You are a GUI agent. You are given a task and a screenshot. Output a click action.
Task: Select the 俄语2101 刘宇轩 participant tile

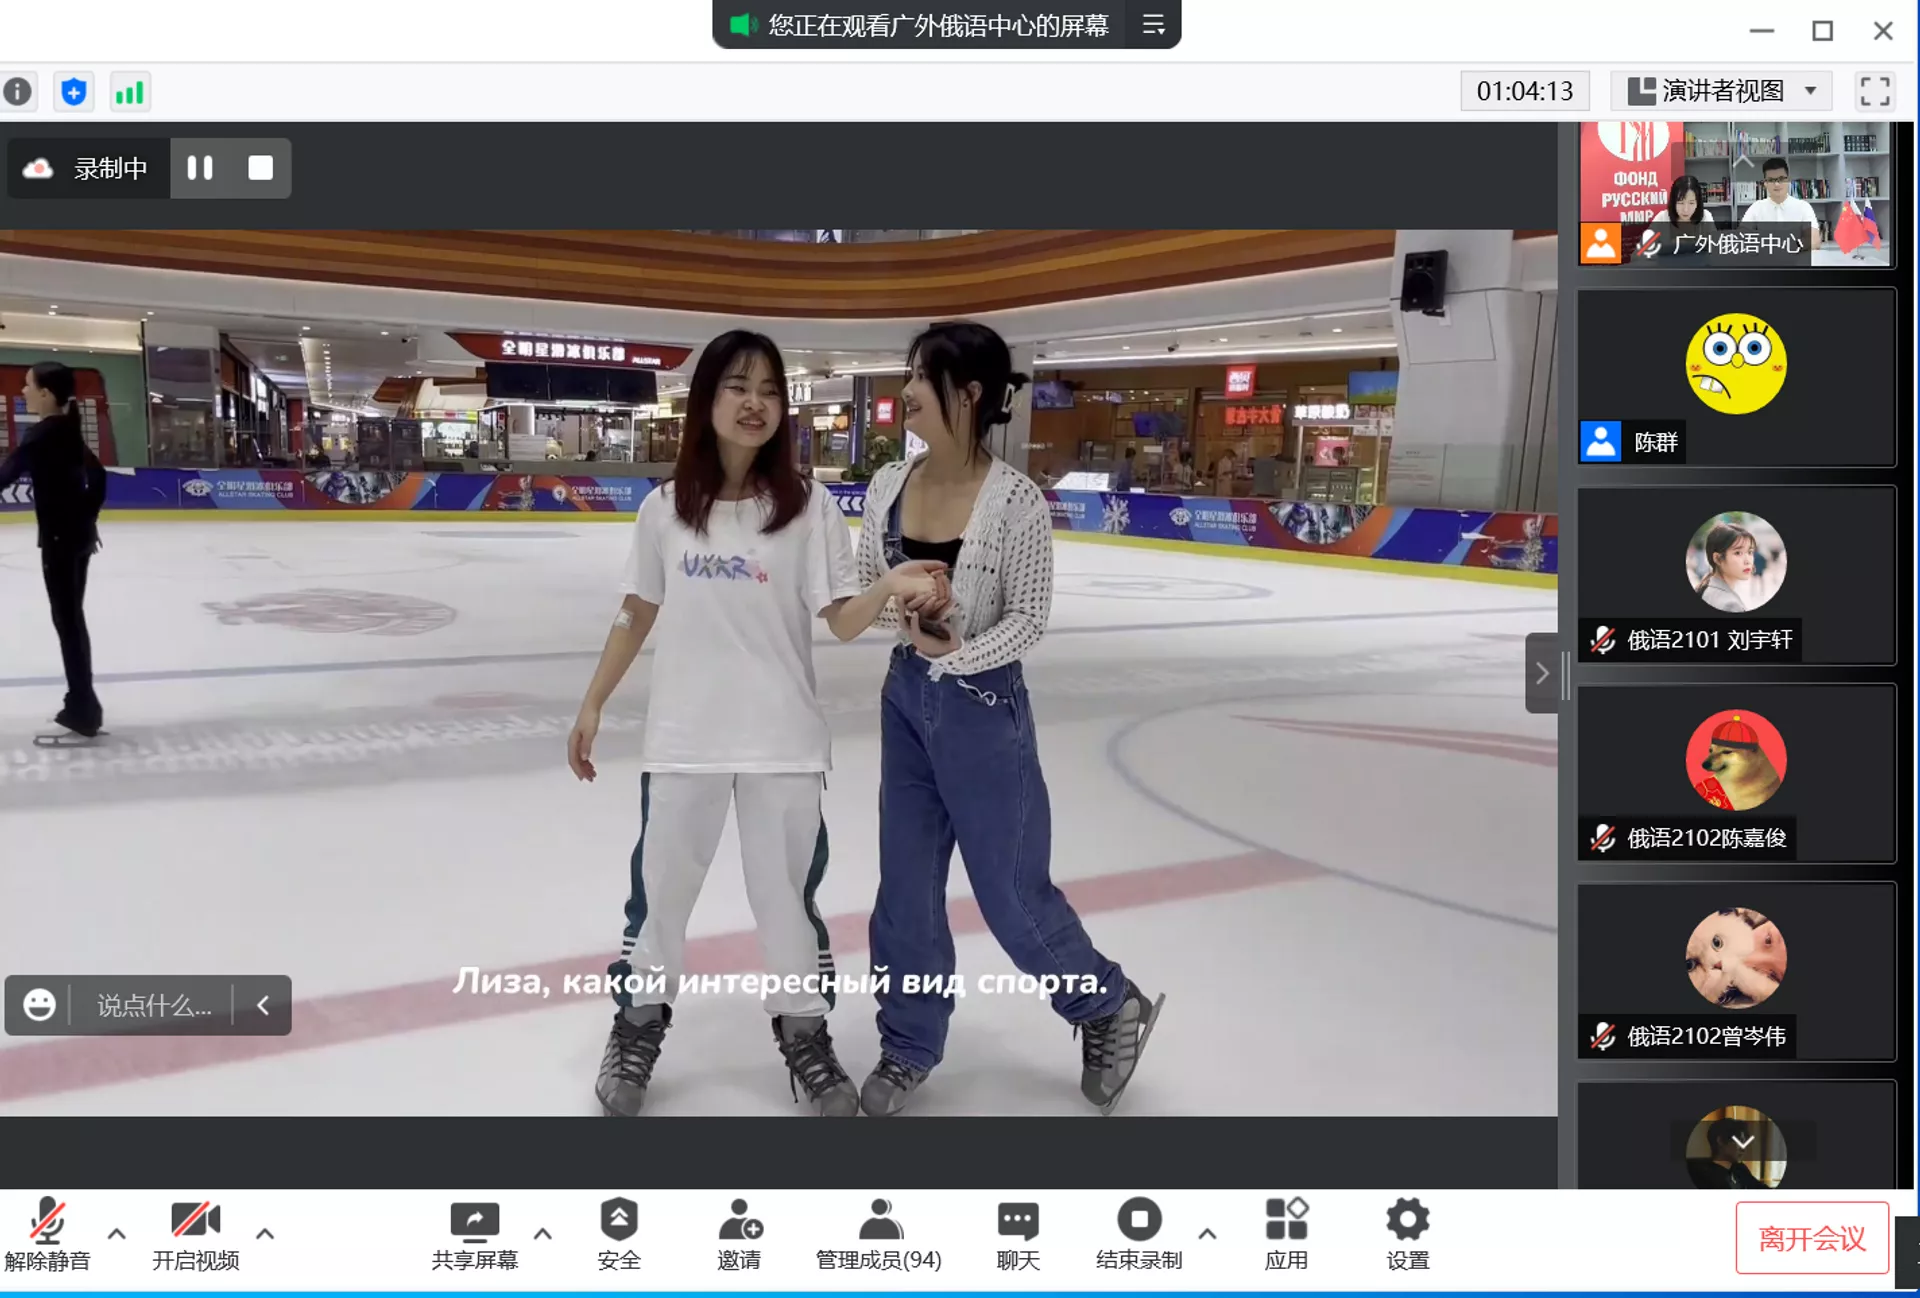pos(1737,575)
